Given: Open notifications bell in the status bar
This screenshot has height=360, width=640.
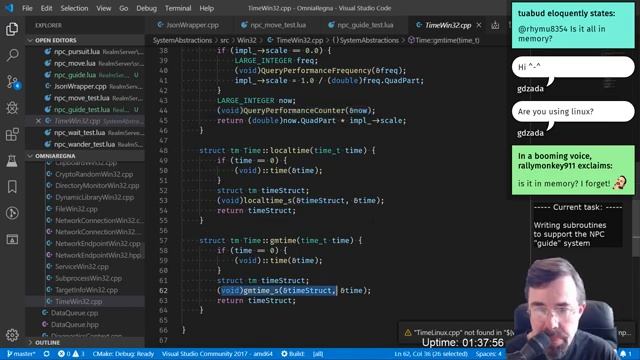Looking at the screenshot, I should click(x=626, y=354).
